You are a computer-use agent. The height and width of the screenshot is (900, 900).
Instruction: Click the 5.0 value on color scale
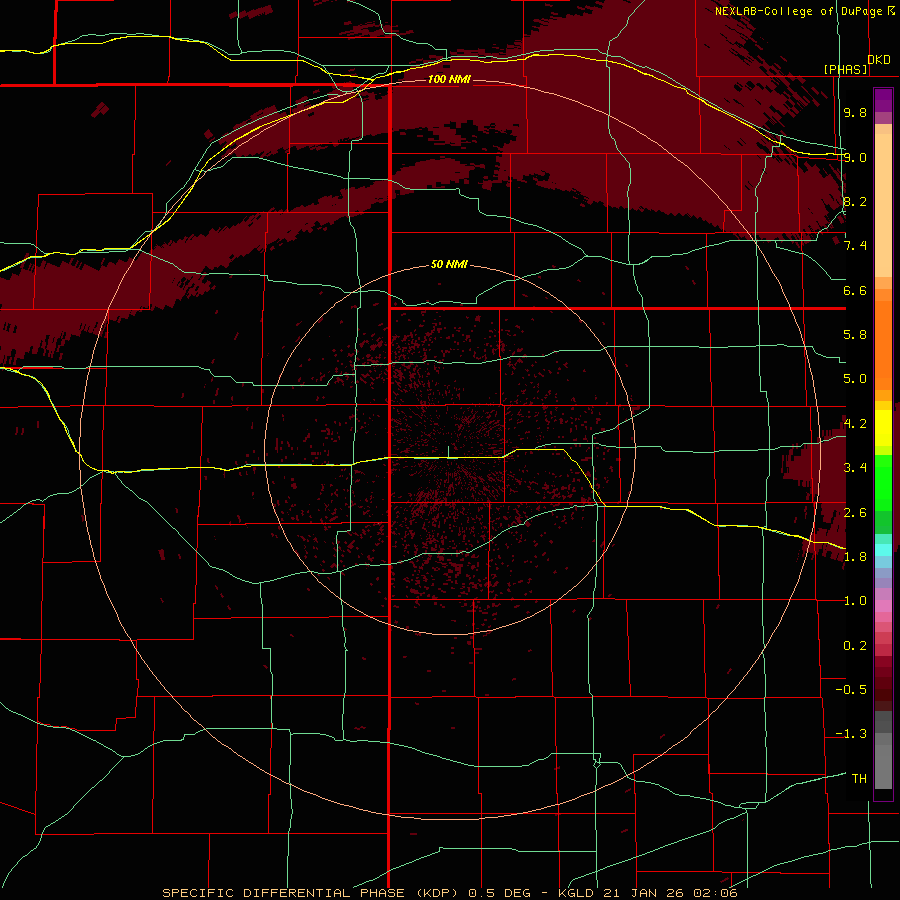(x=855, y=379)
